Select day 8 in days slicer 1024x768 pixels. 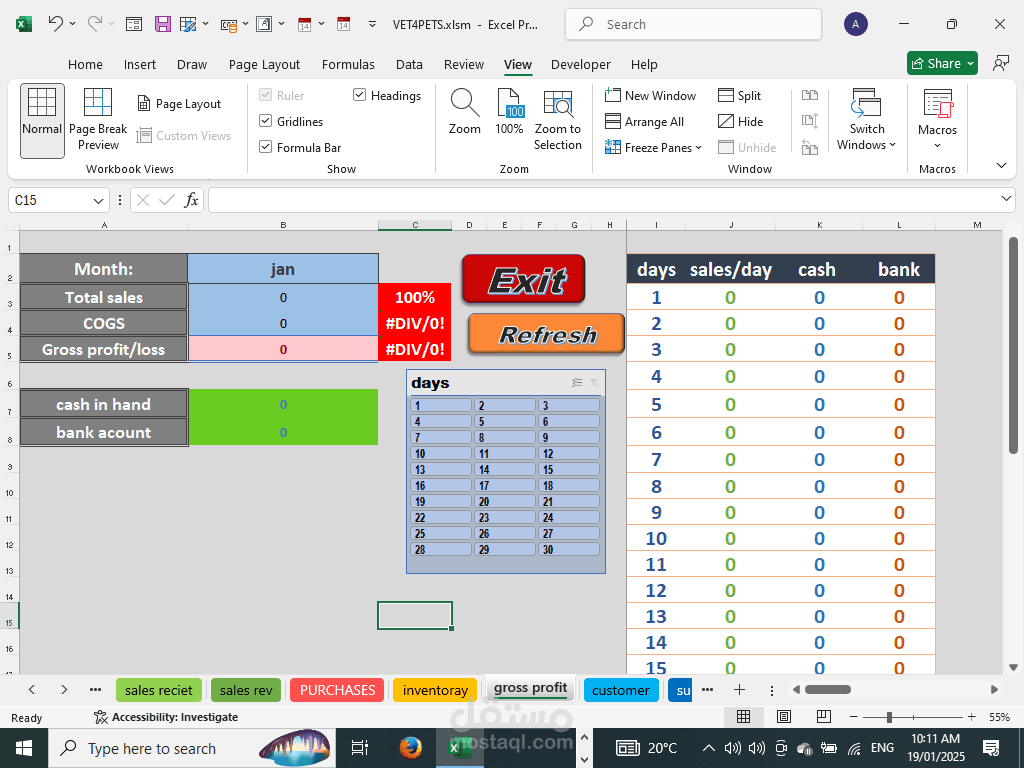click(505, 437)
